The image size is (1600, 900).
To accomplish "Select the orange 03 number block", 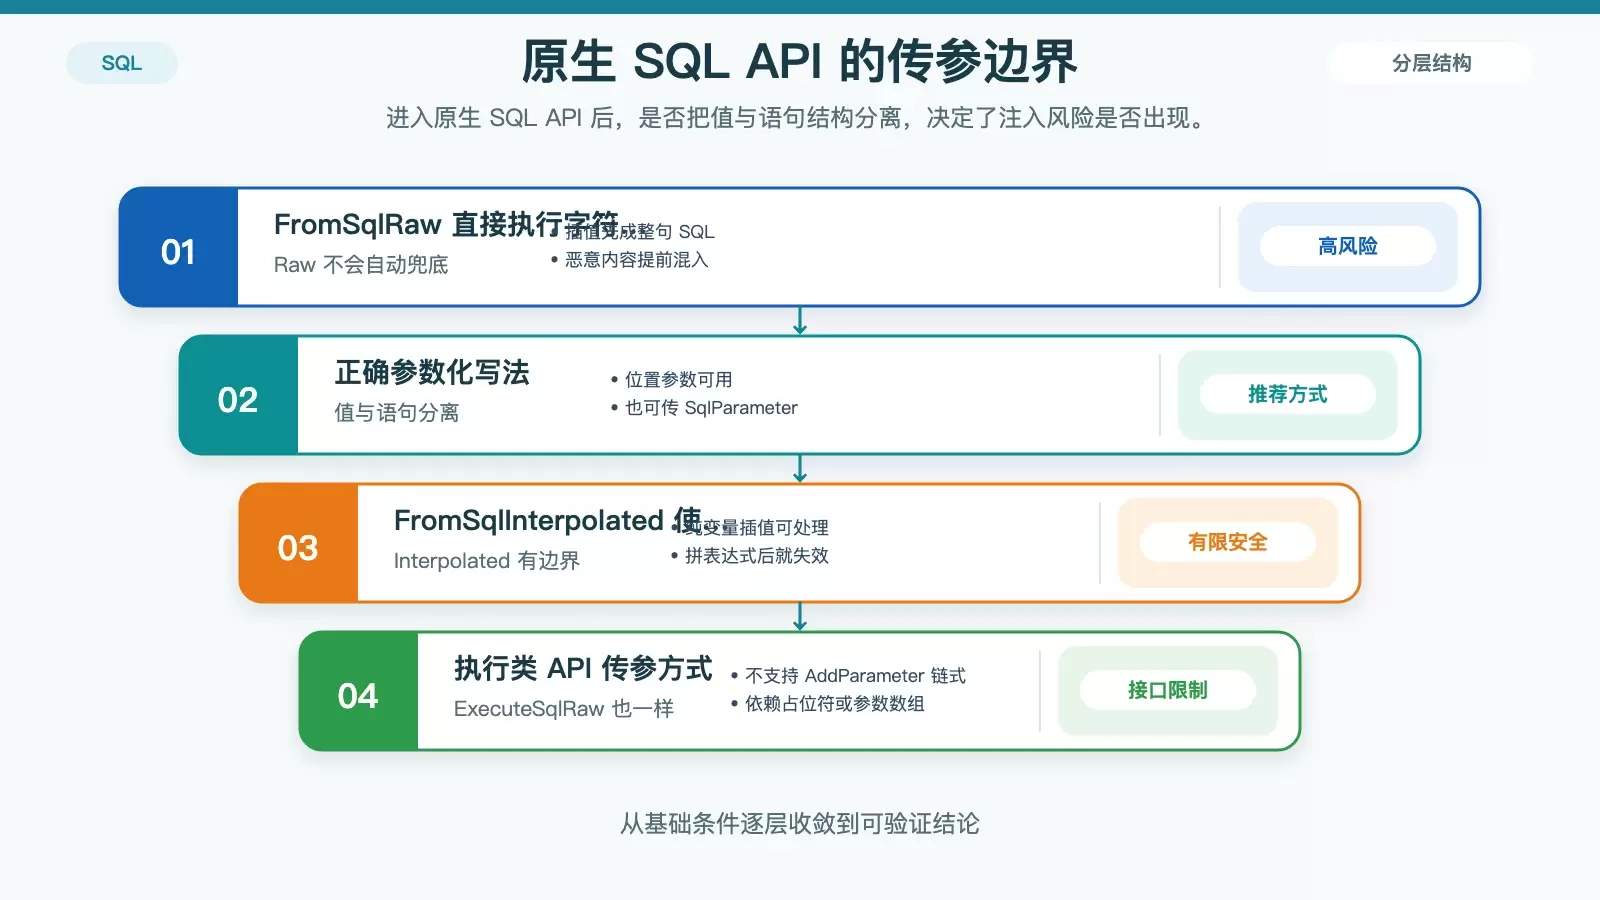I will (298, 543).
